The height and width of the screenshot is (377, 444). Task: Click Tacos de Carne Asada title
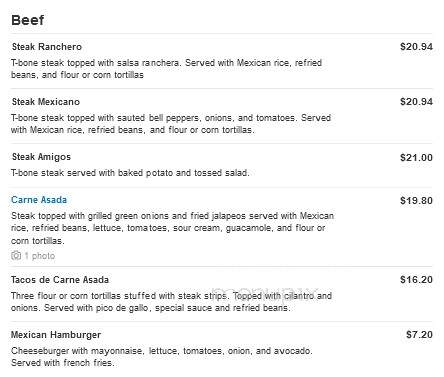click(x=60, y=280)
